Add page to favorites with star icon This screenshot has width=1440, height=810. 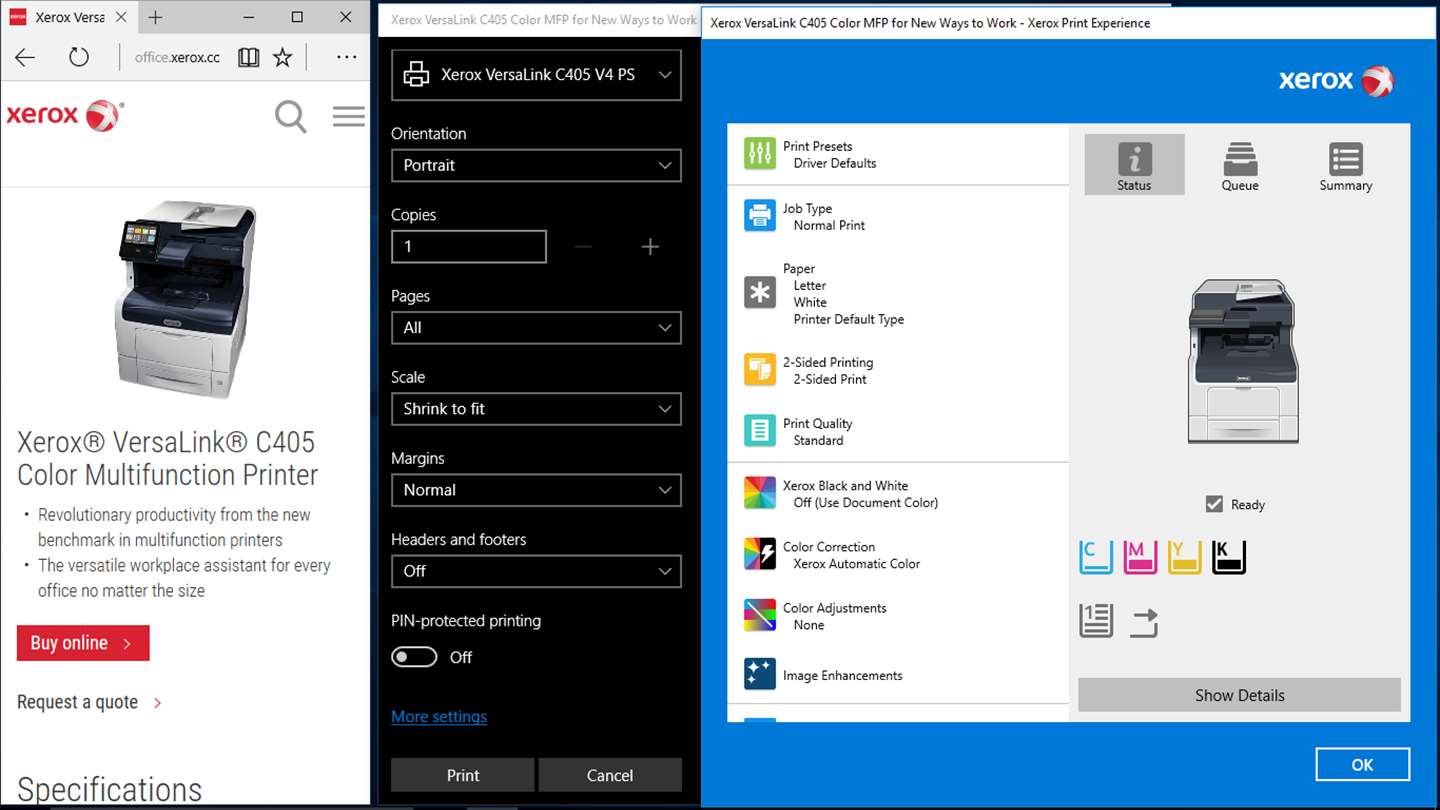coord(283,57)
